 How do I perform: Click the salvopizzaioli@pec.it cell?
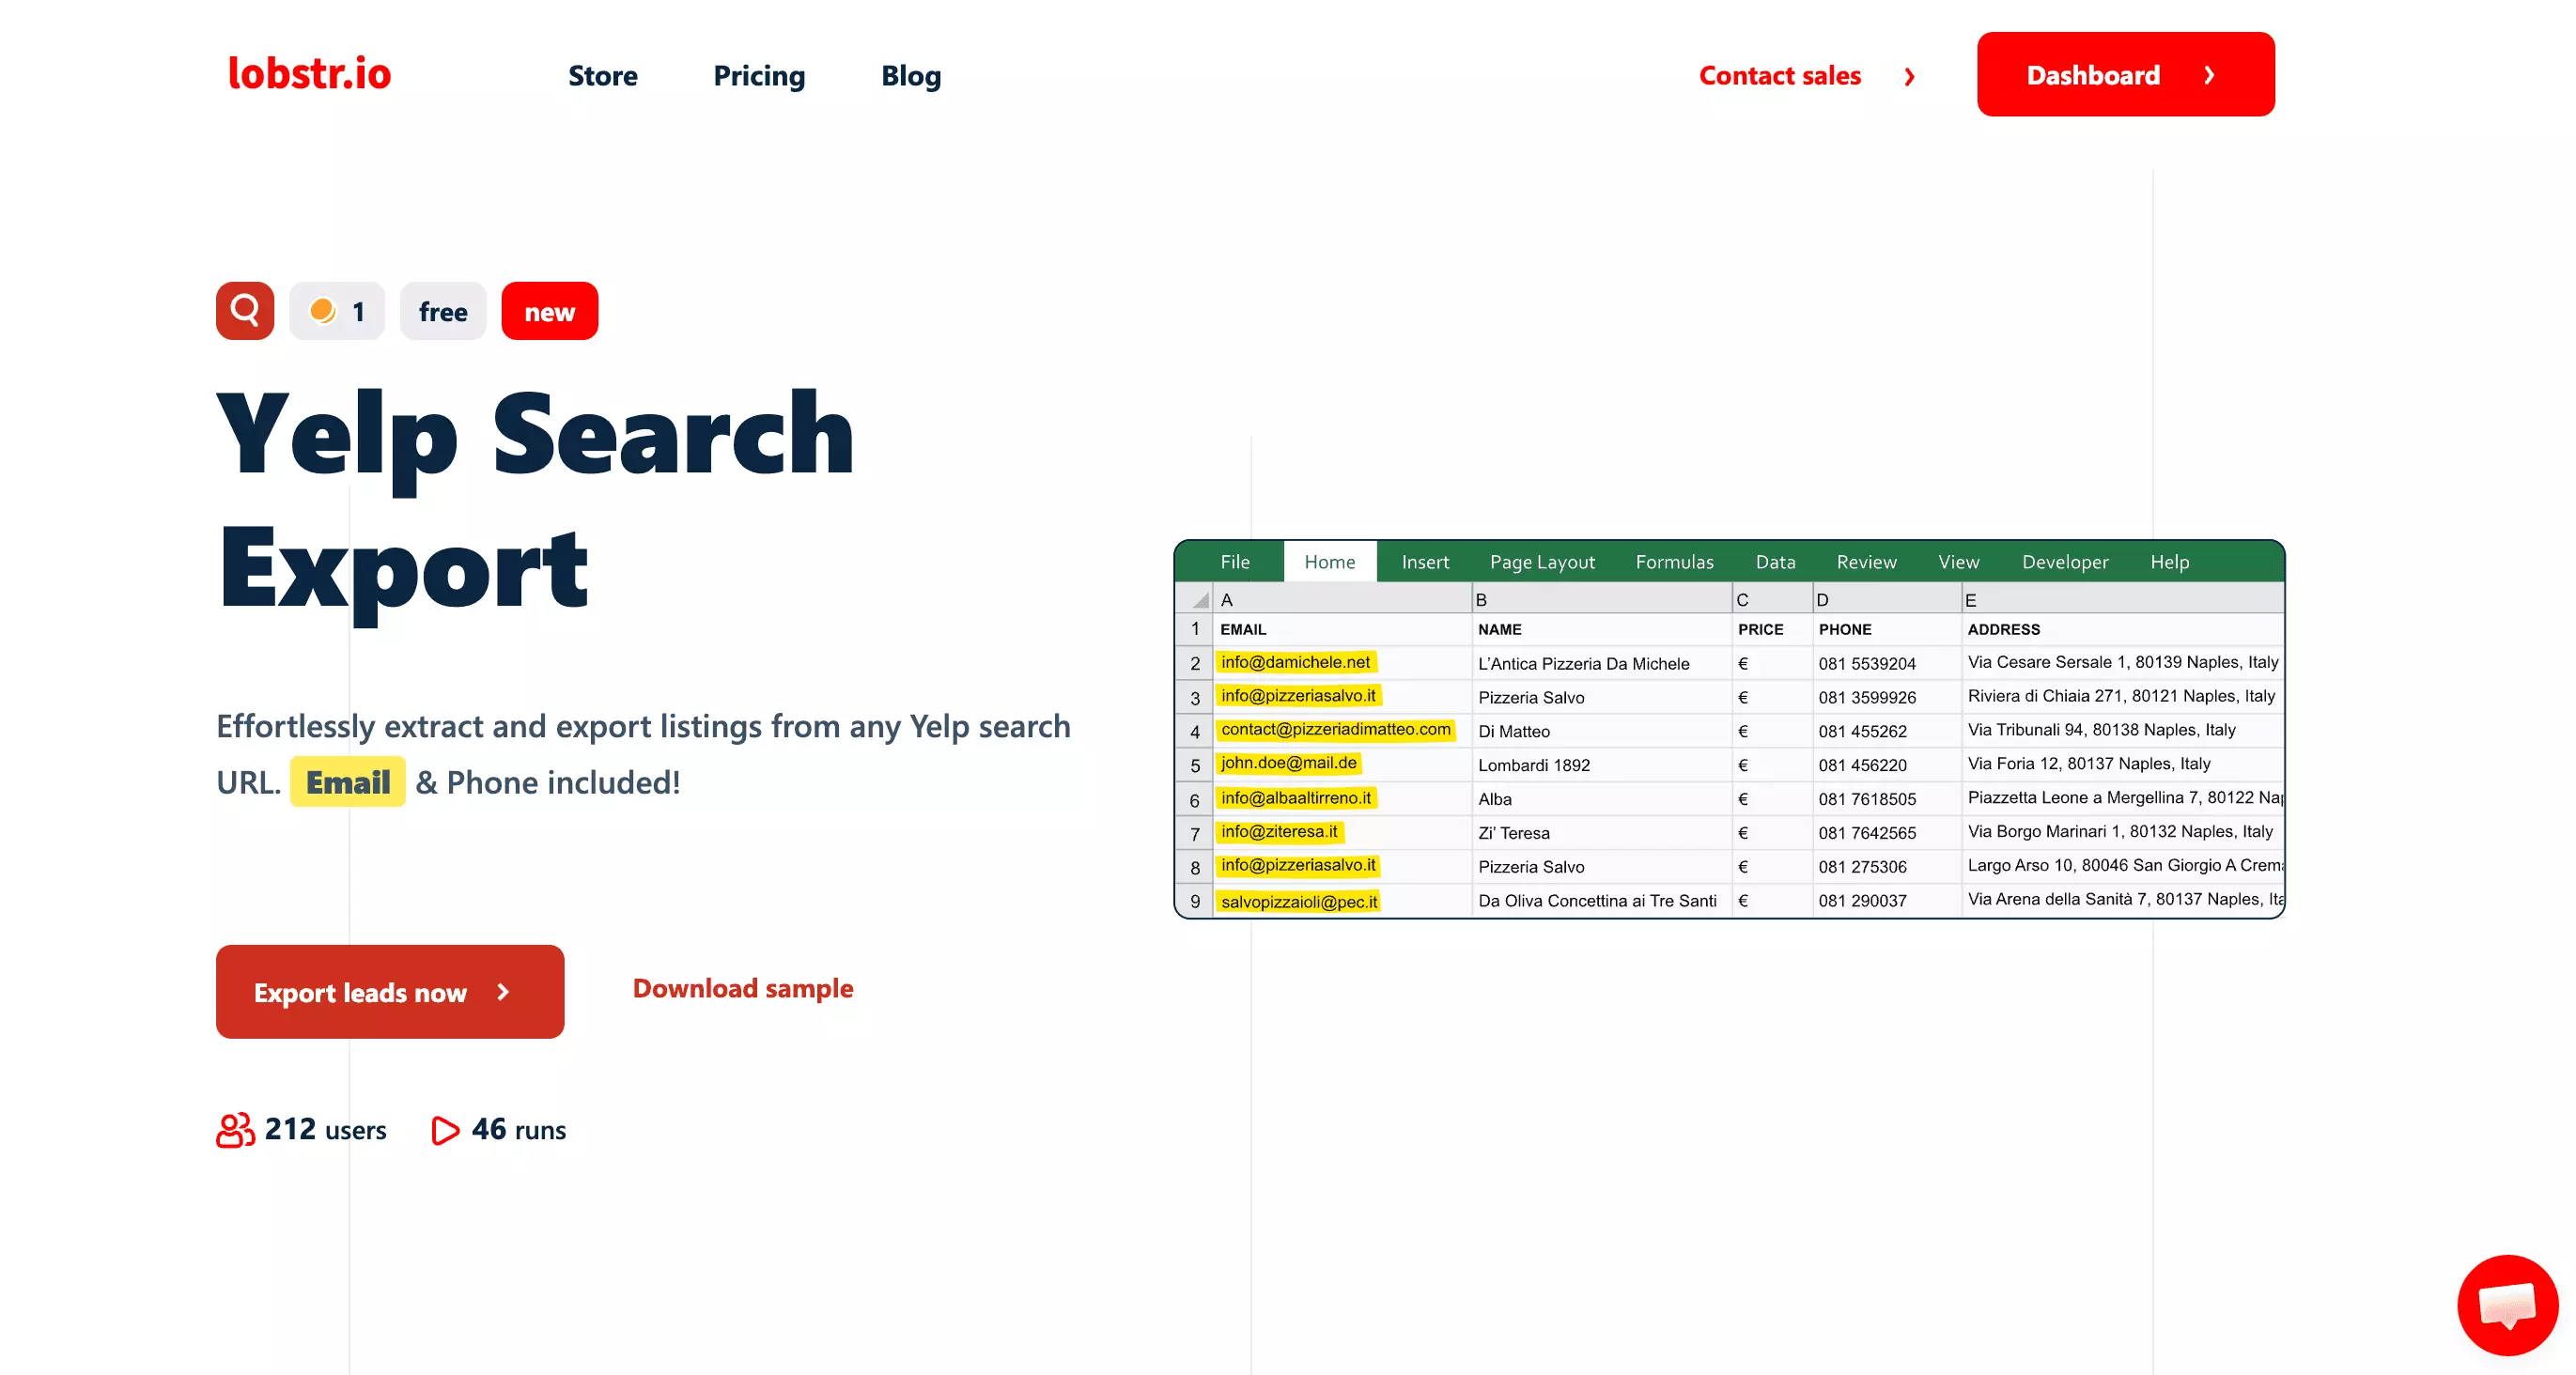pos(1342,901)
